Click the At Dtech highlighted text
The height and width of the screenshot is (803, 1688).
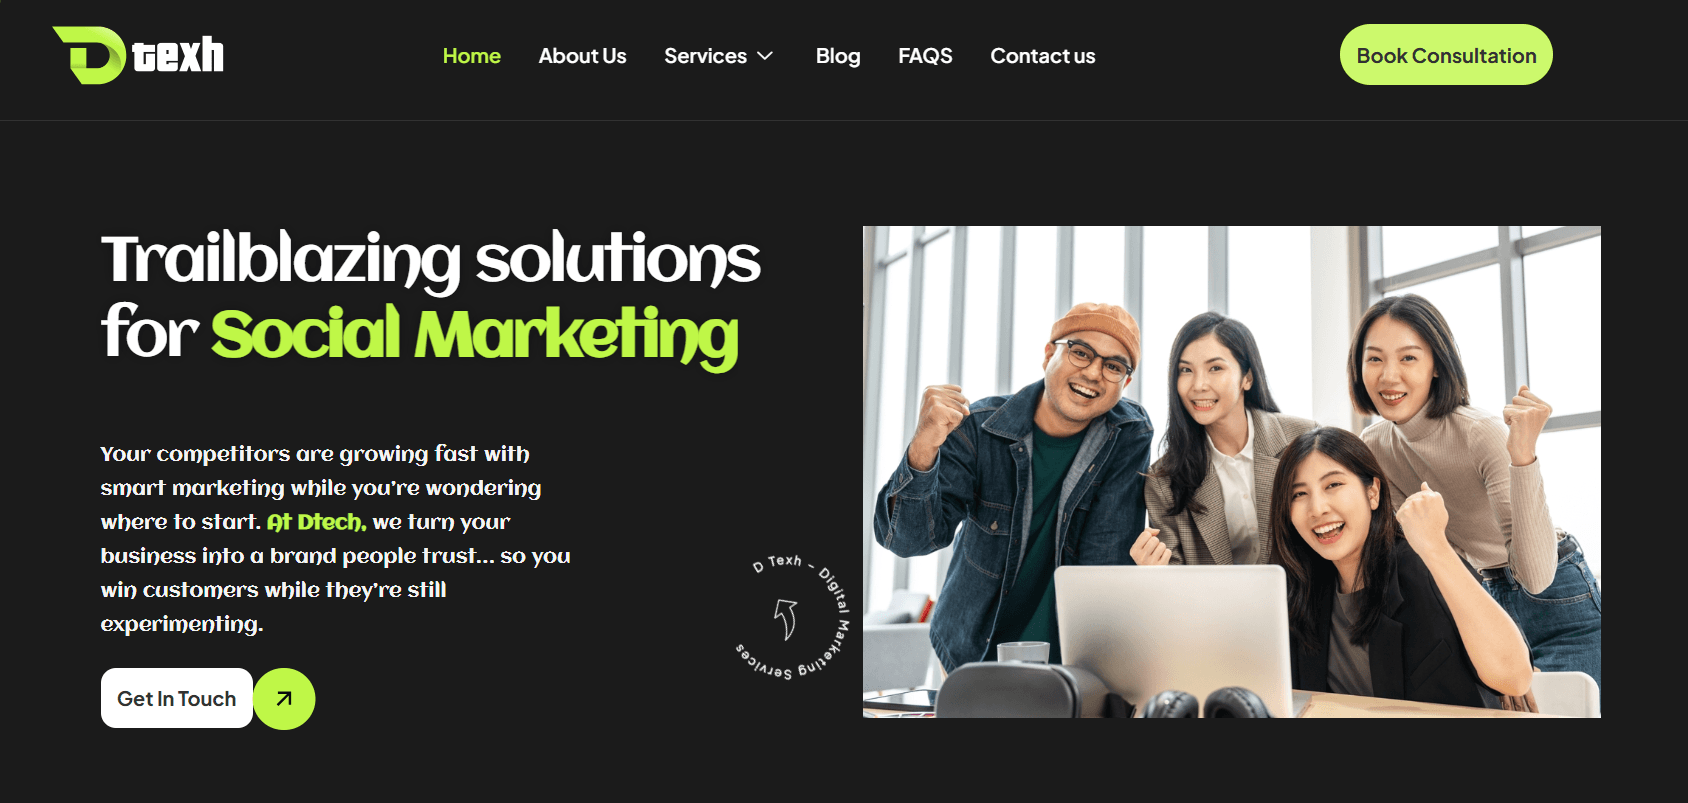(316, 522)
